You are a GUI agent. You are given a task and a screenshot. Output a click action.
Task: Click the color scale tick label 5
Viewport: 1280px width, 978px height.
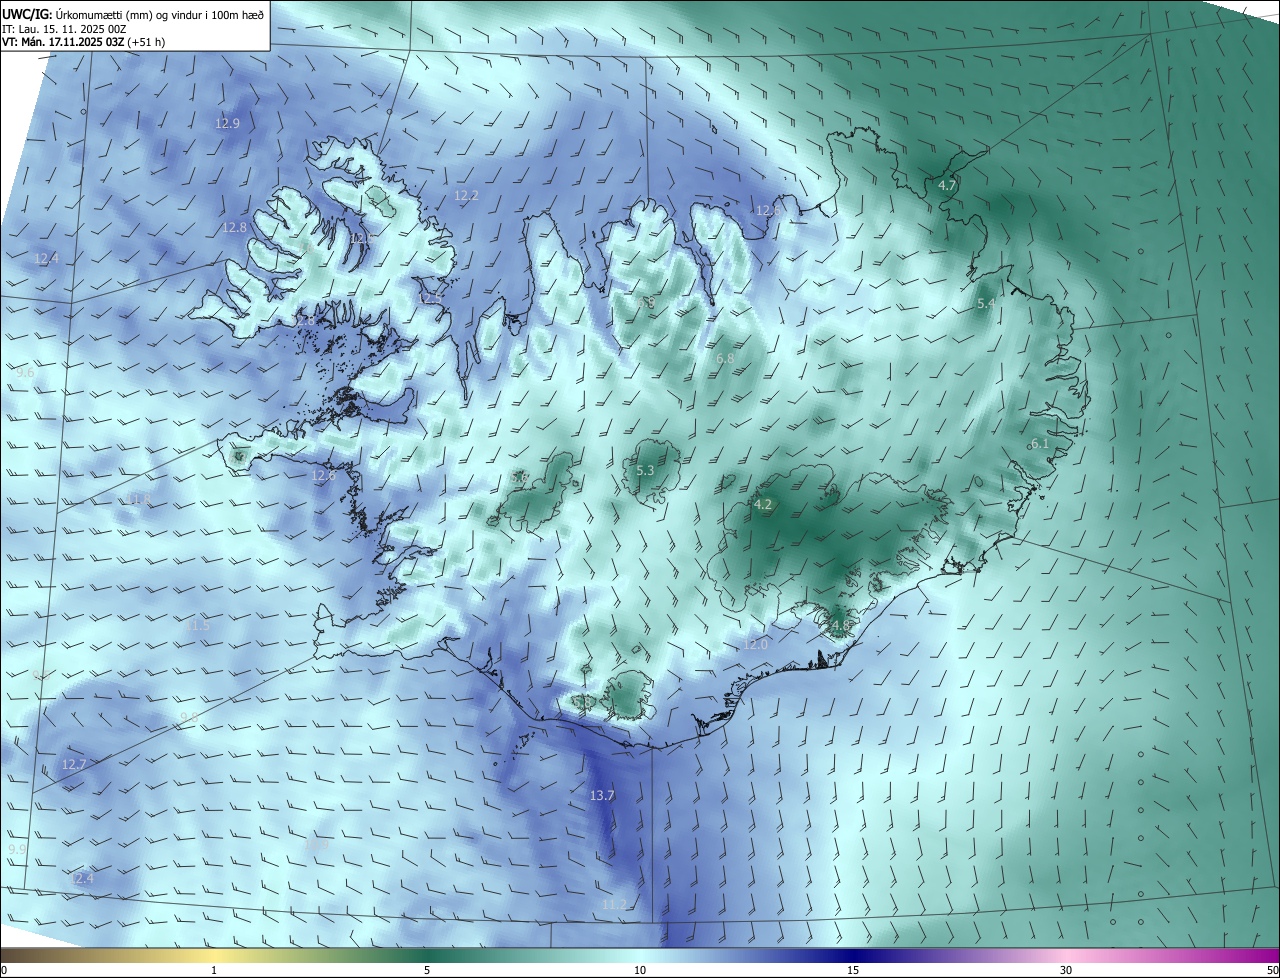tap(427, 970)
